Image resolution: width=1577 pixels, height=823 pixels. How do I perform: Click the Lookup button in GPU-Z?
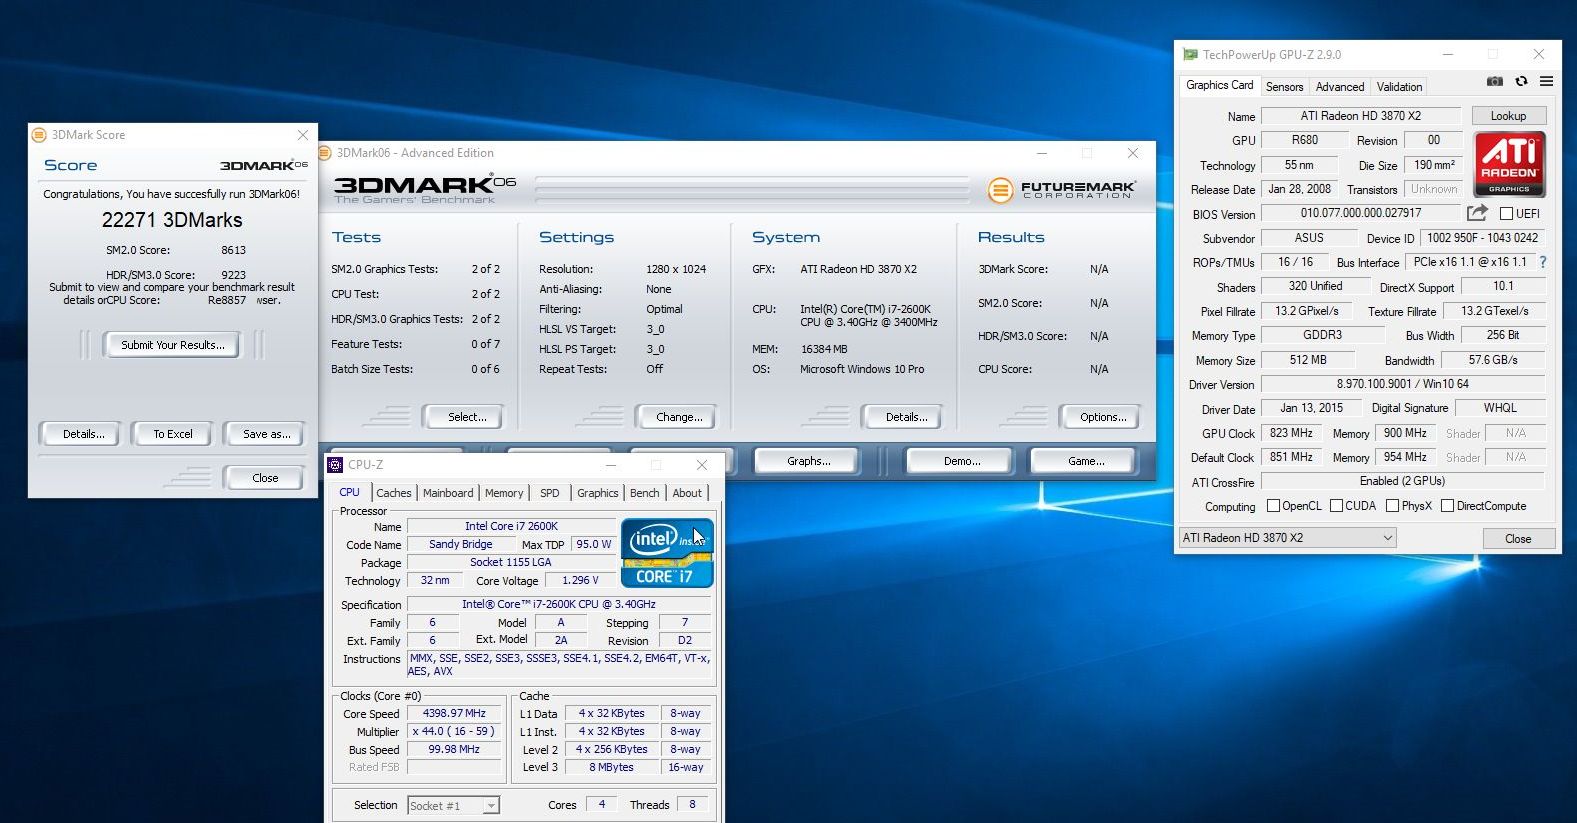click(x=1508, y=116)
